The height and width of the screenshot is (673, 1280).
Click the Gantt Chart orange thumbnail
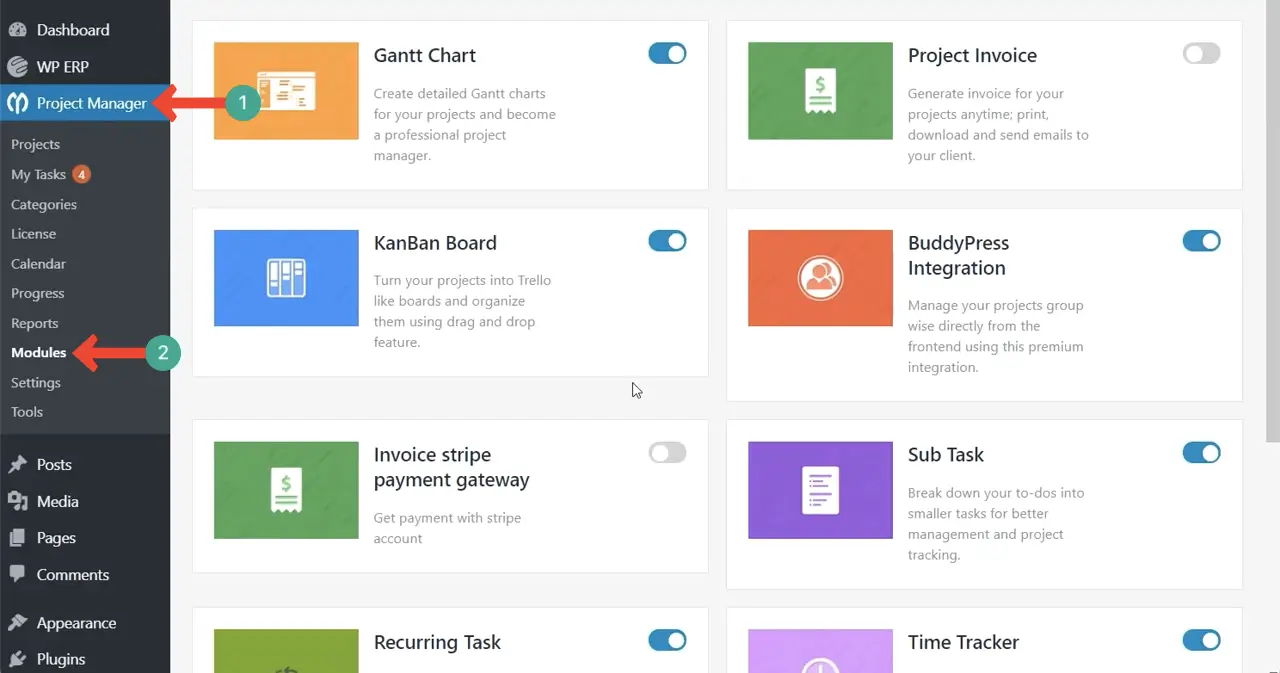(x=286, y=90)
